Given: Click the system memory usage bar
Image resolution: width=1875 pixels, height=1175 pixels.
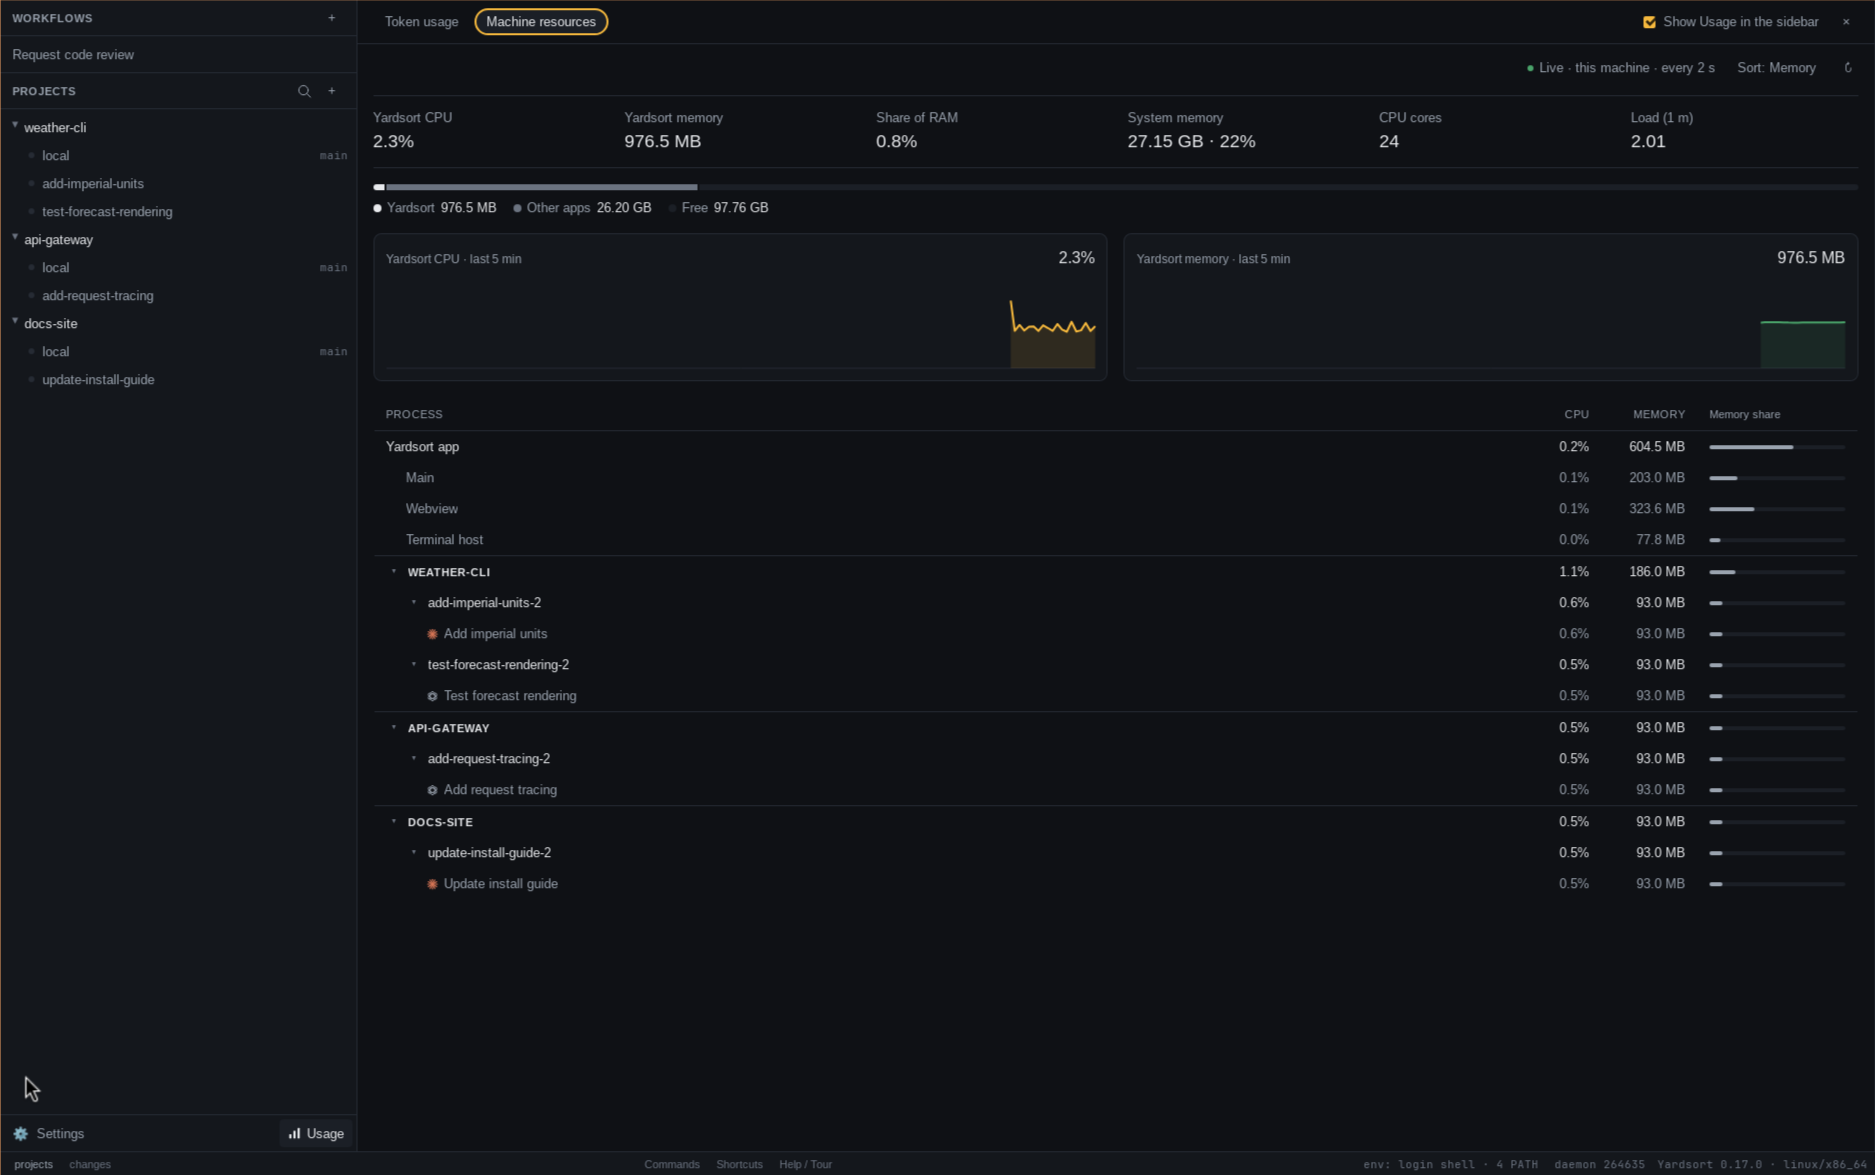Looking at the screenshot, I should pyautogui.click(x=1115, y=187).
